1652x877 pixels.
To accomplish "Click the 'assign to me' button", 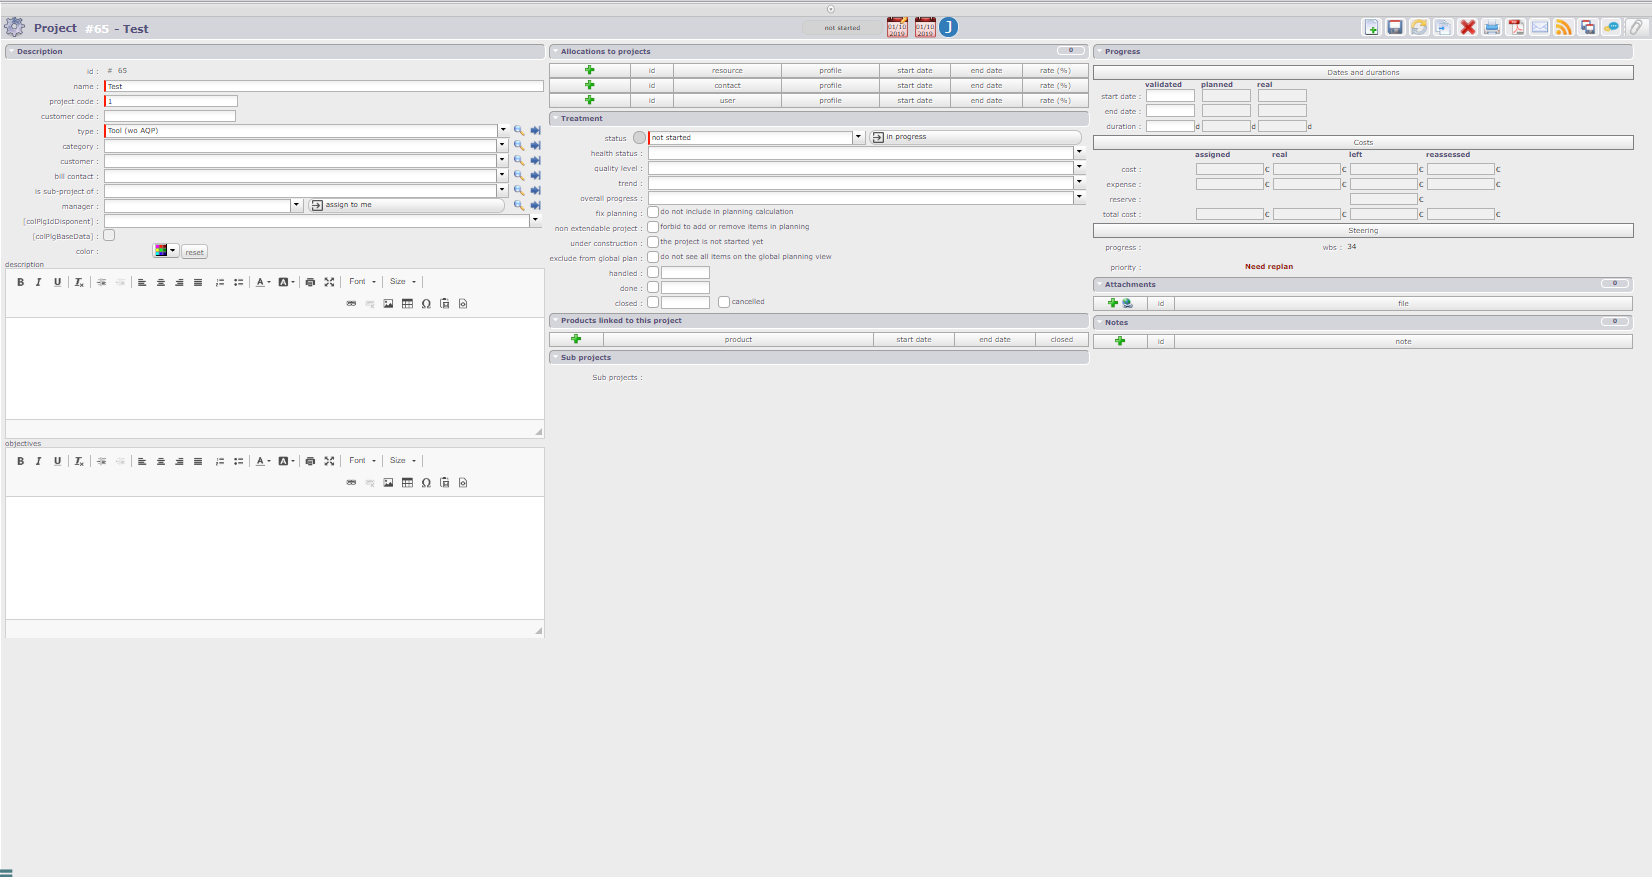I will point(406,205).
